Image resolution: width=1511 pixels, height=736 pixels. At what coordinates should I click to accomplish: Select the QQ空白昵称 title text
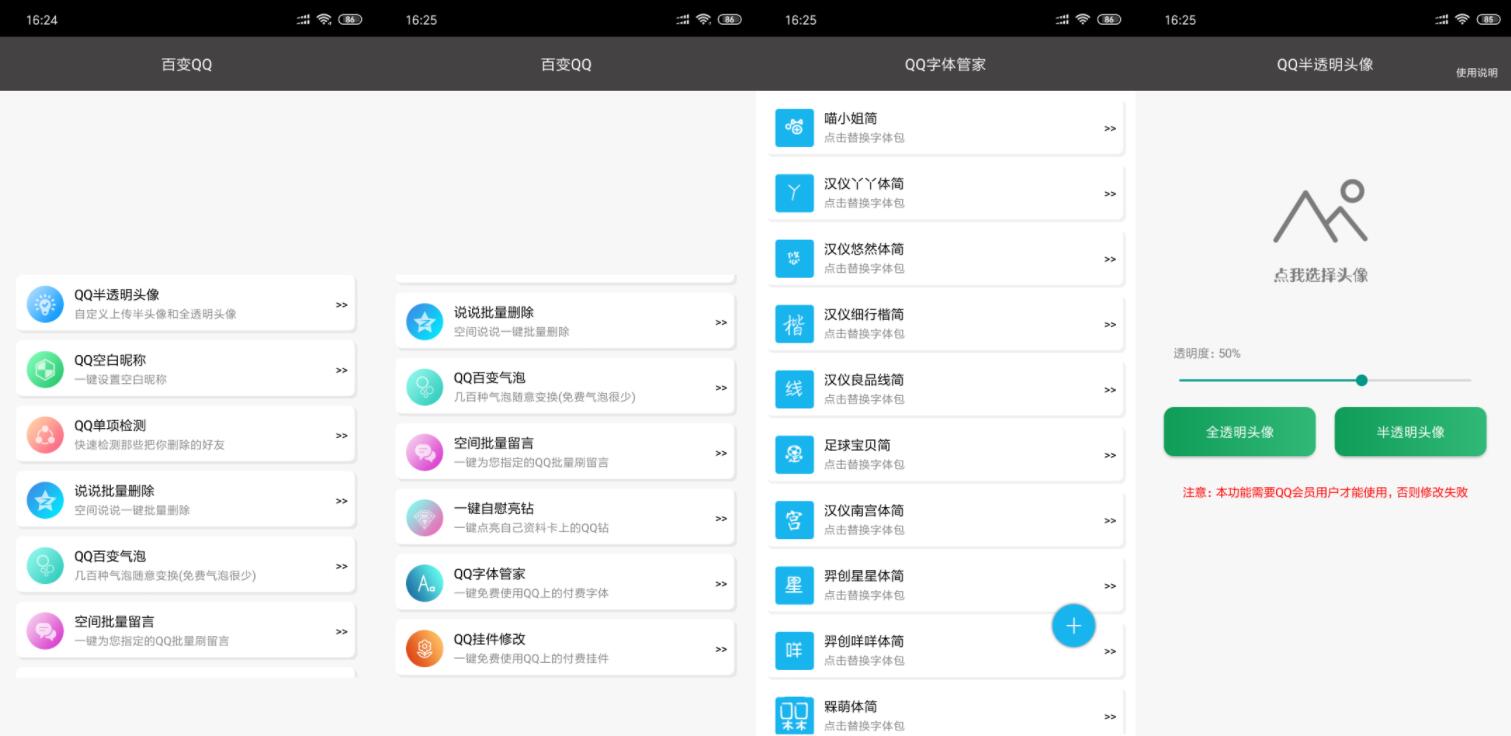(110, 360)
